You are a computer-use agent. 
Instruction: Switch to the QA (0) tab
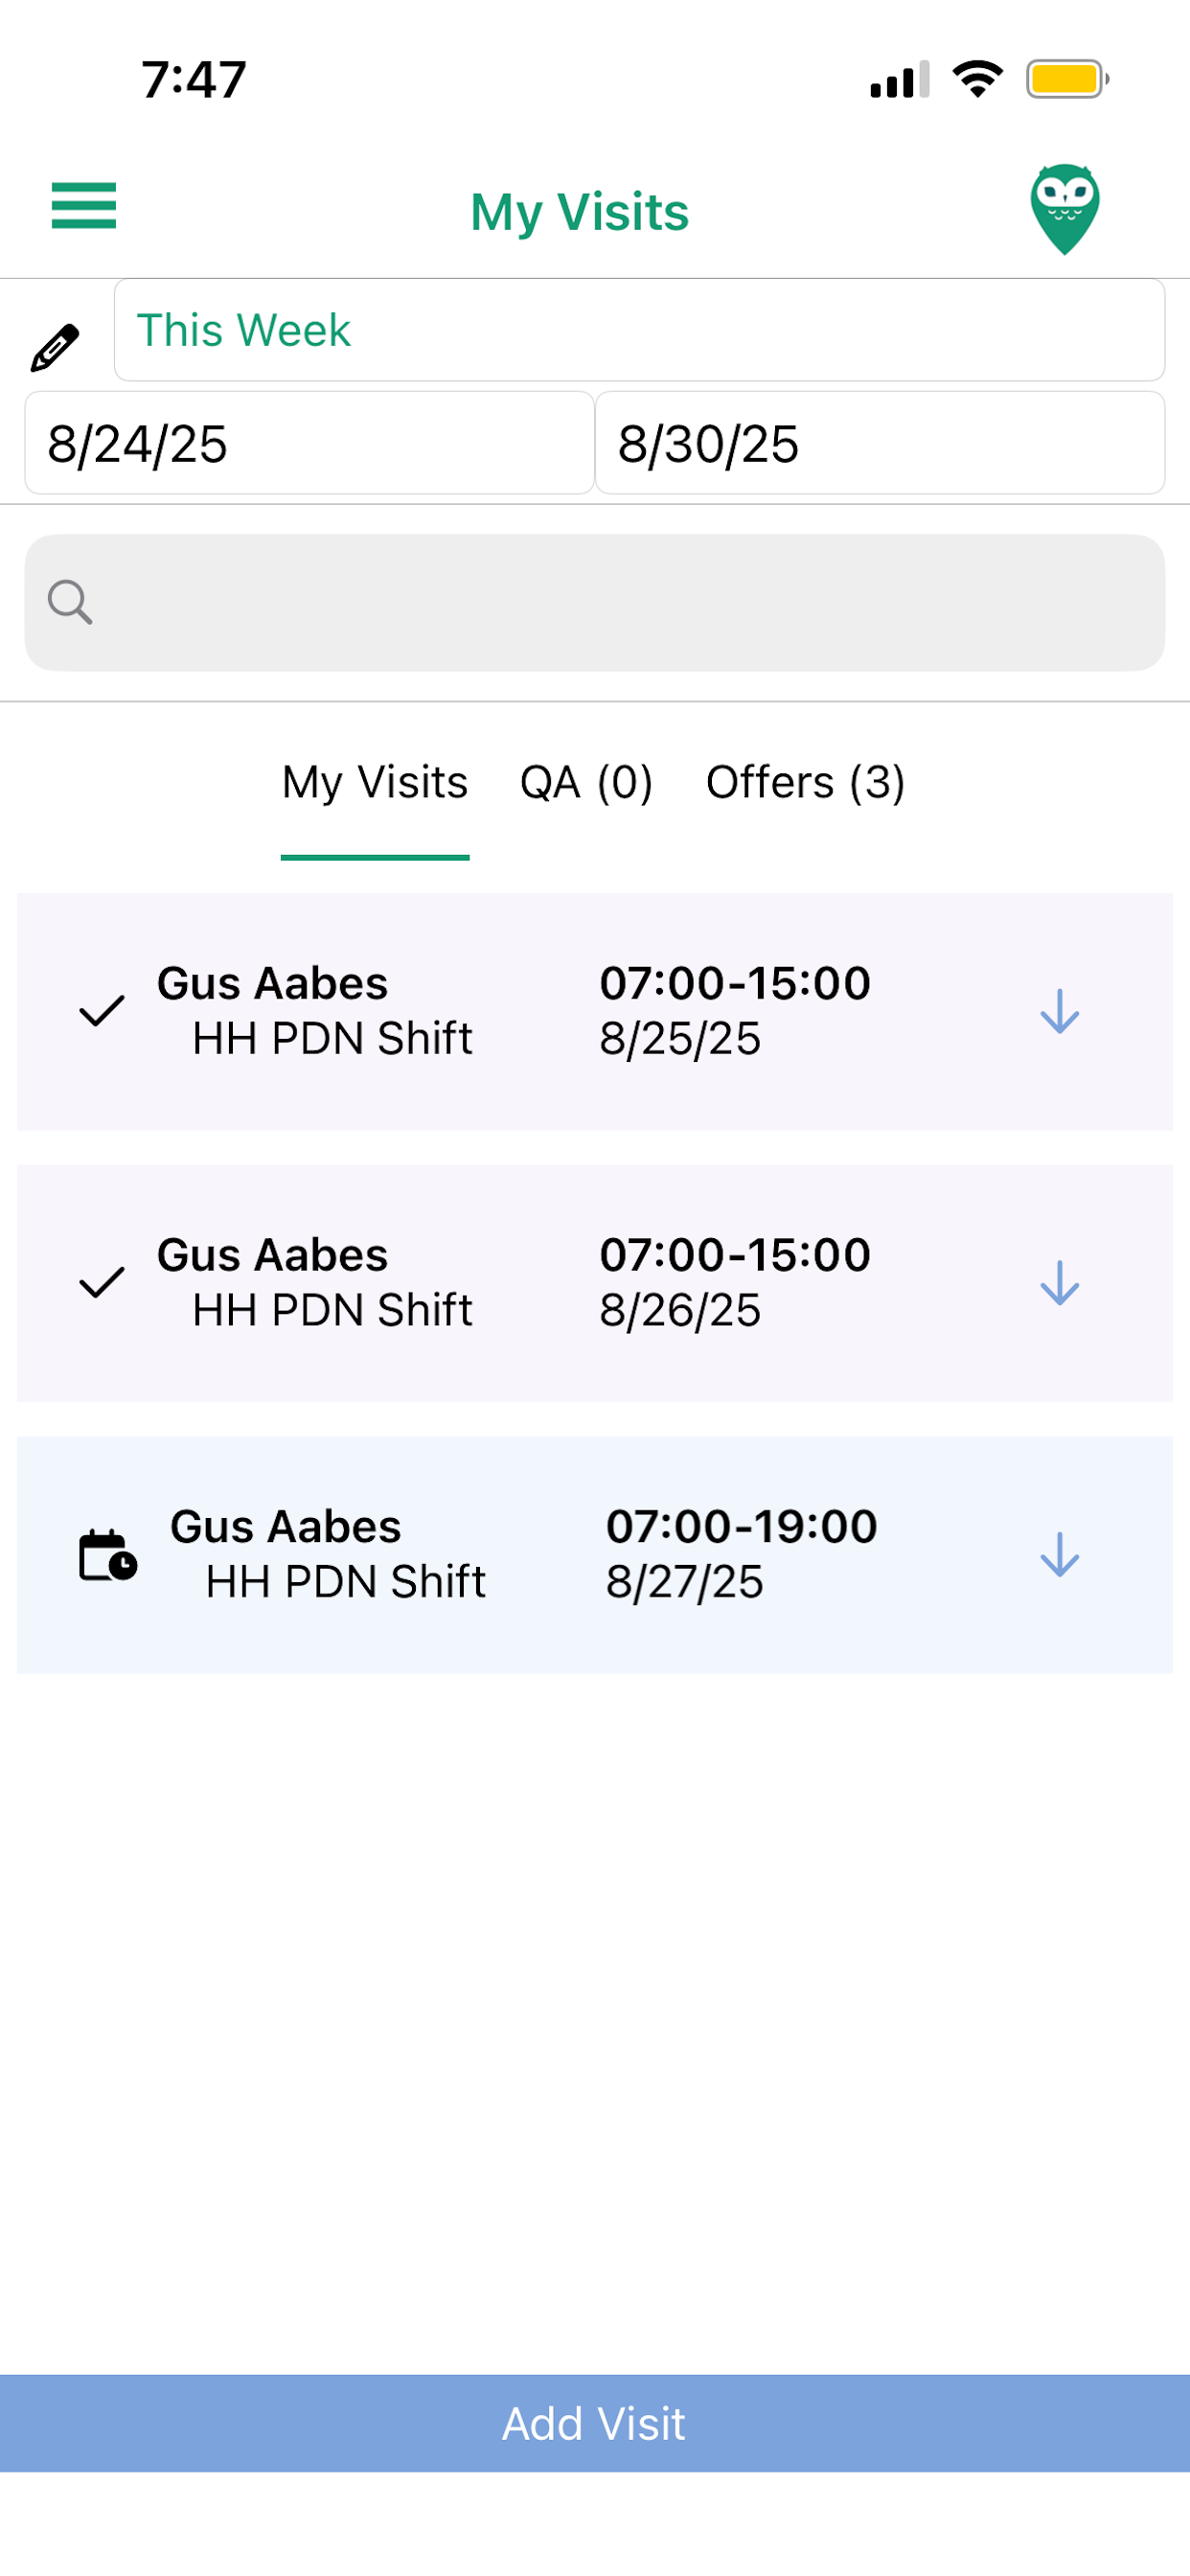pos(586,782)
